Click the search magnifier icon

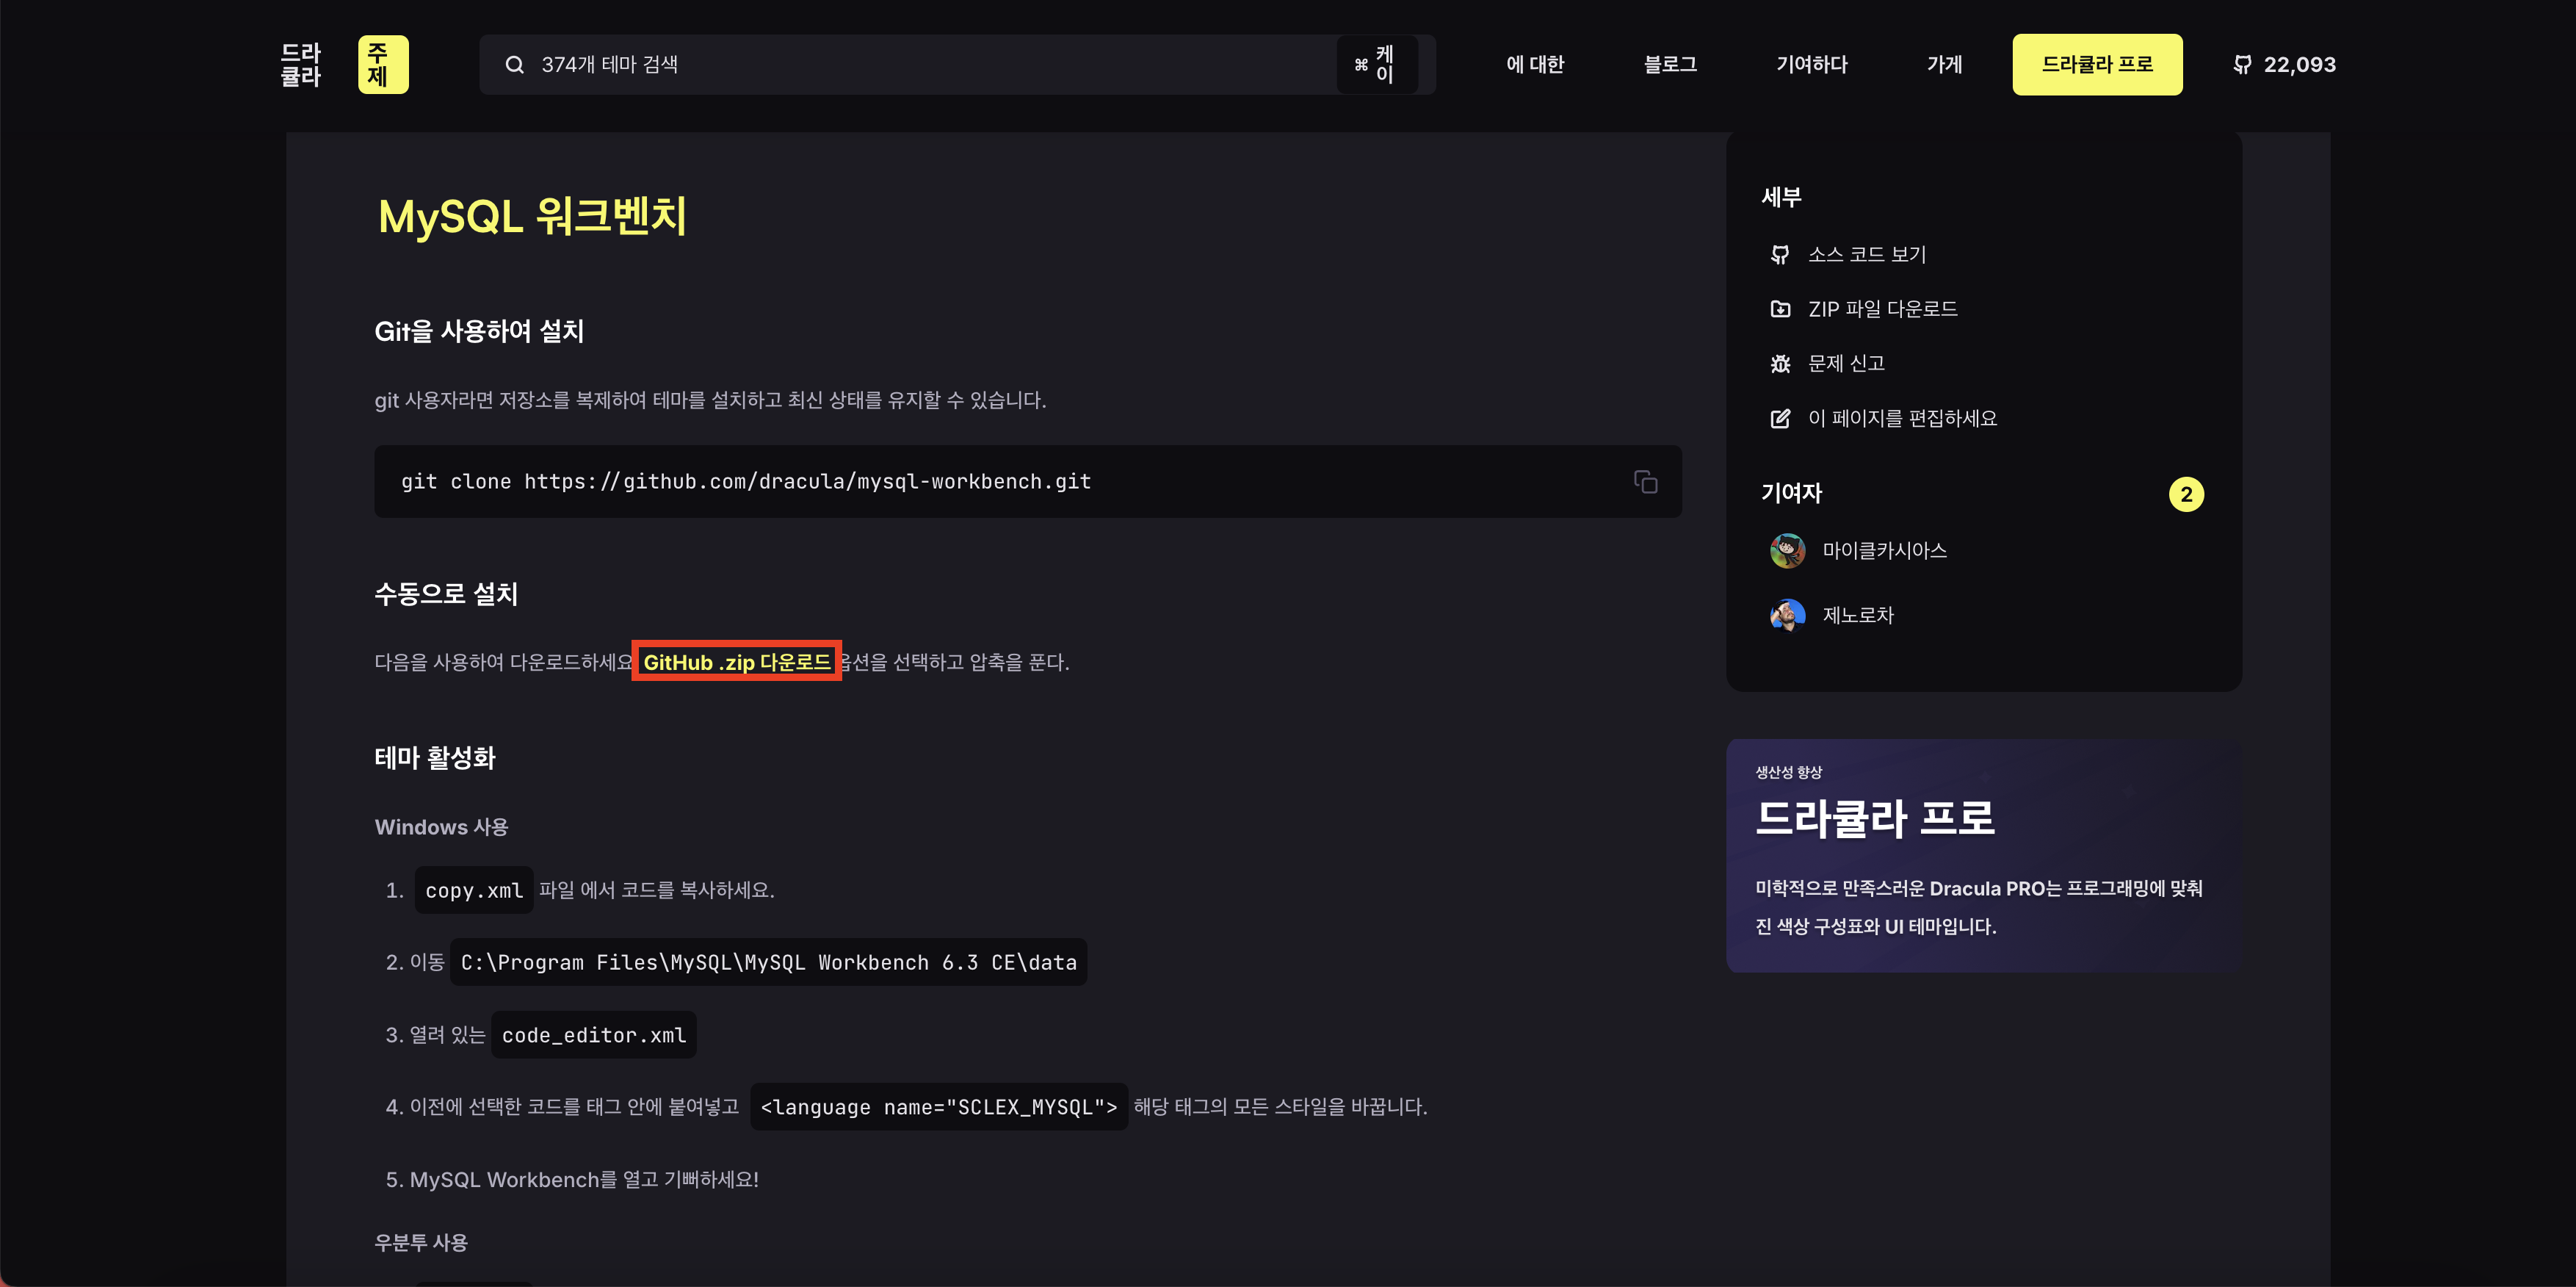(514, 65)
